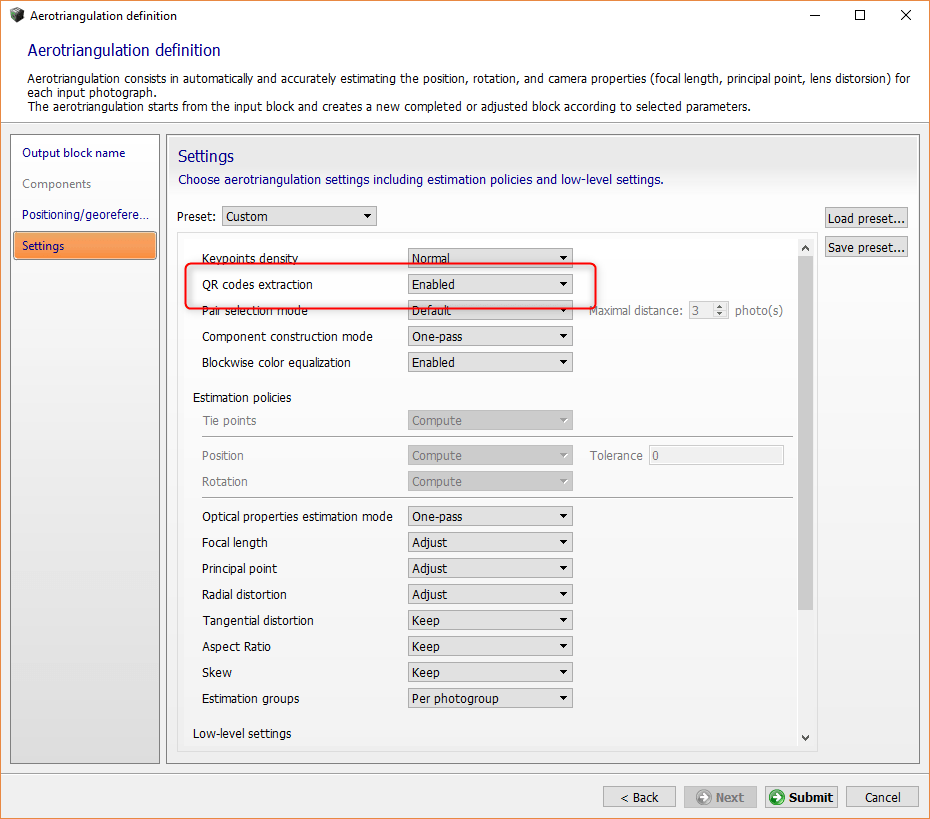This screenshot has height=819, width=930.
Task: Open the Estimation groups dropdown
Action: (x=490, y=699)
